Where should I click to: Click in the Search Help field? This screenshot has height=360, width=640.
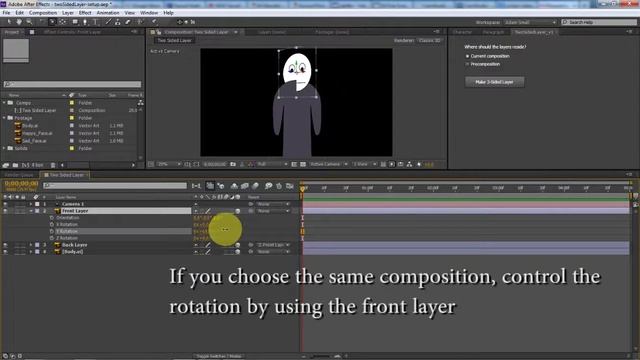click(x=599, y=22)
